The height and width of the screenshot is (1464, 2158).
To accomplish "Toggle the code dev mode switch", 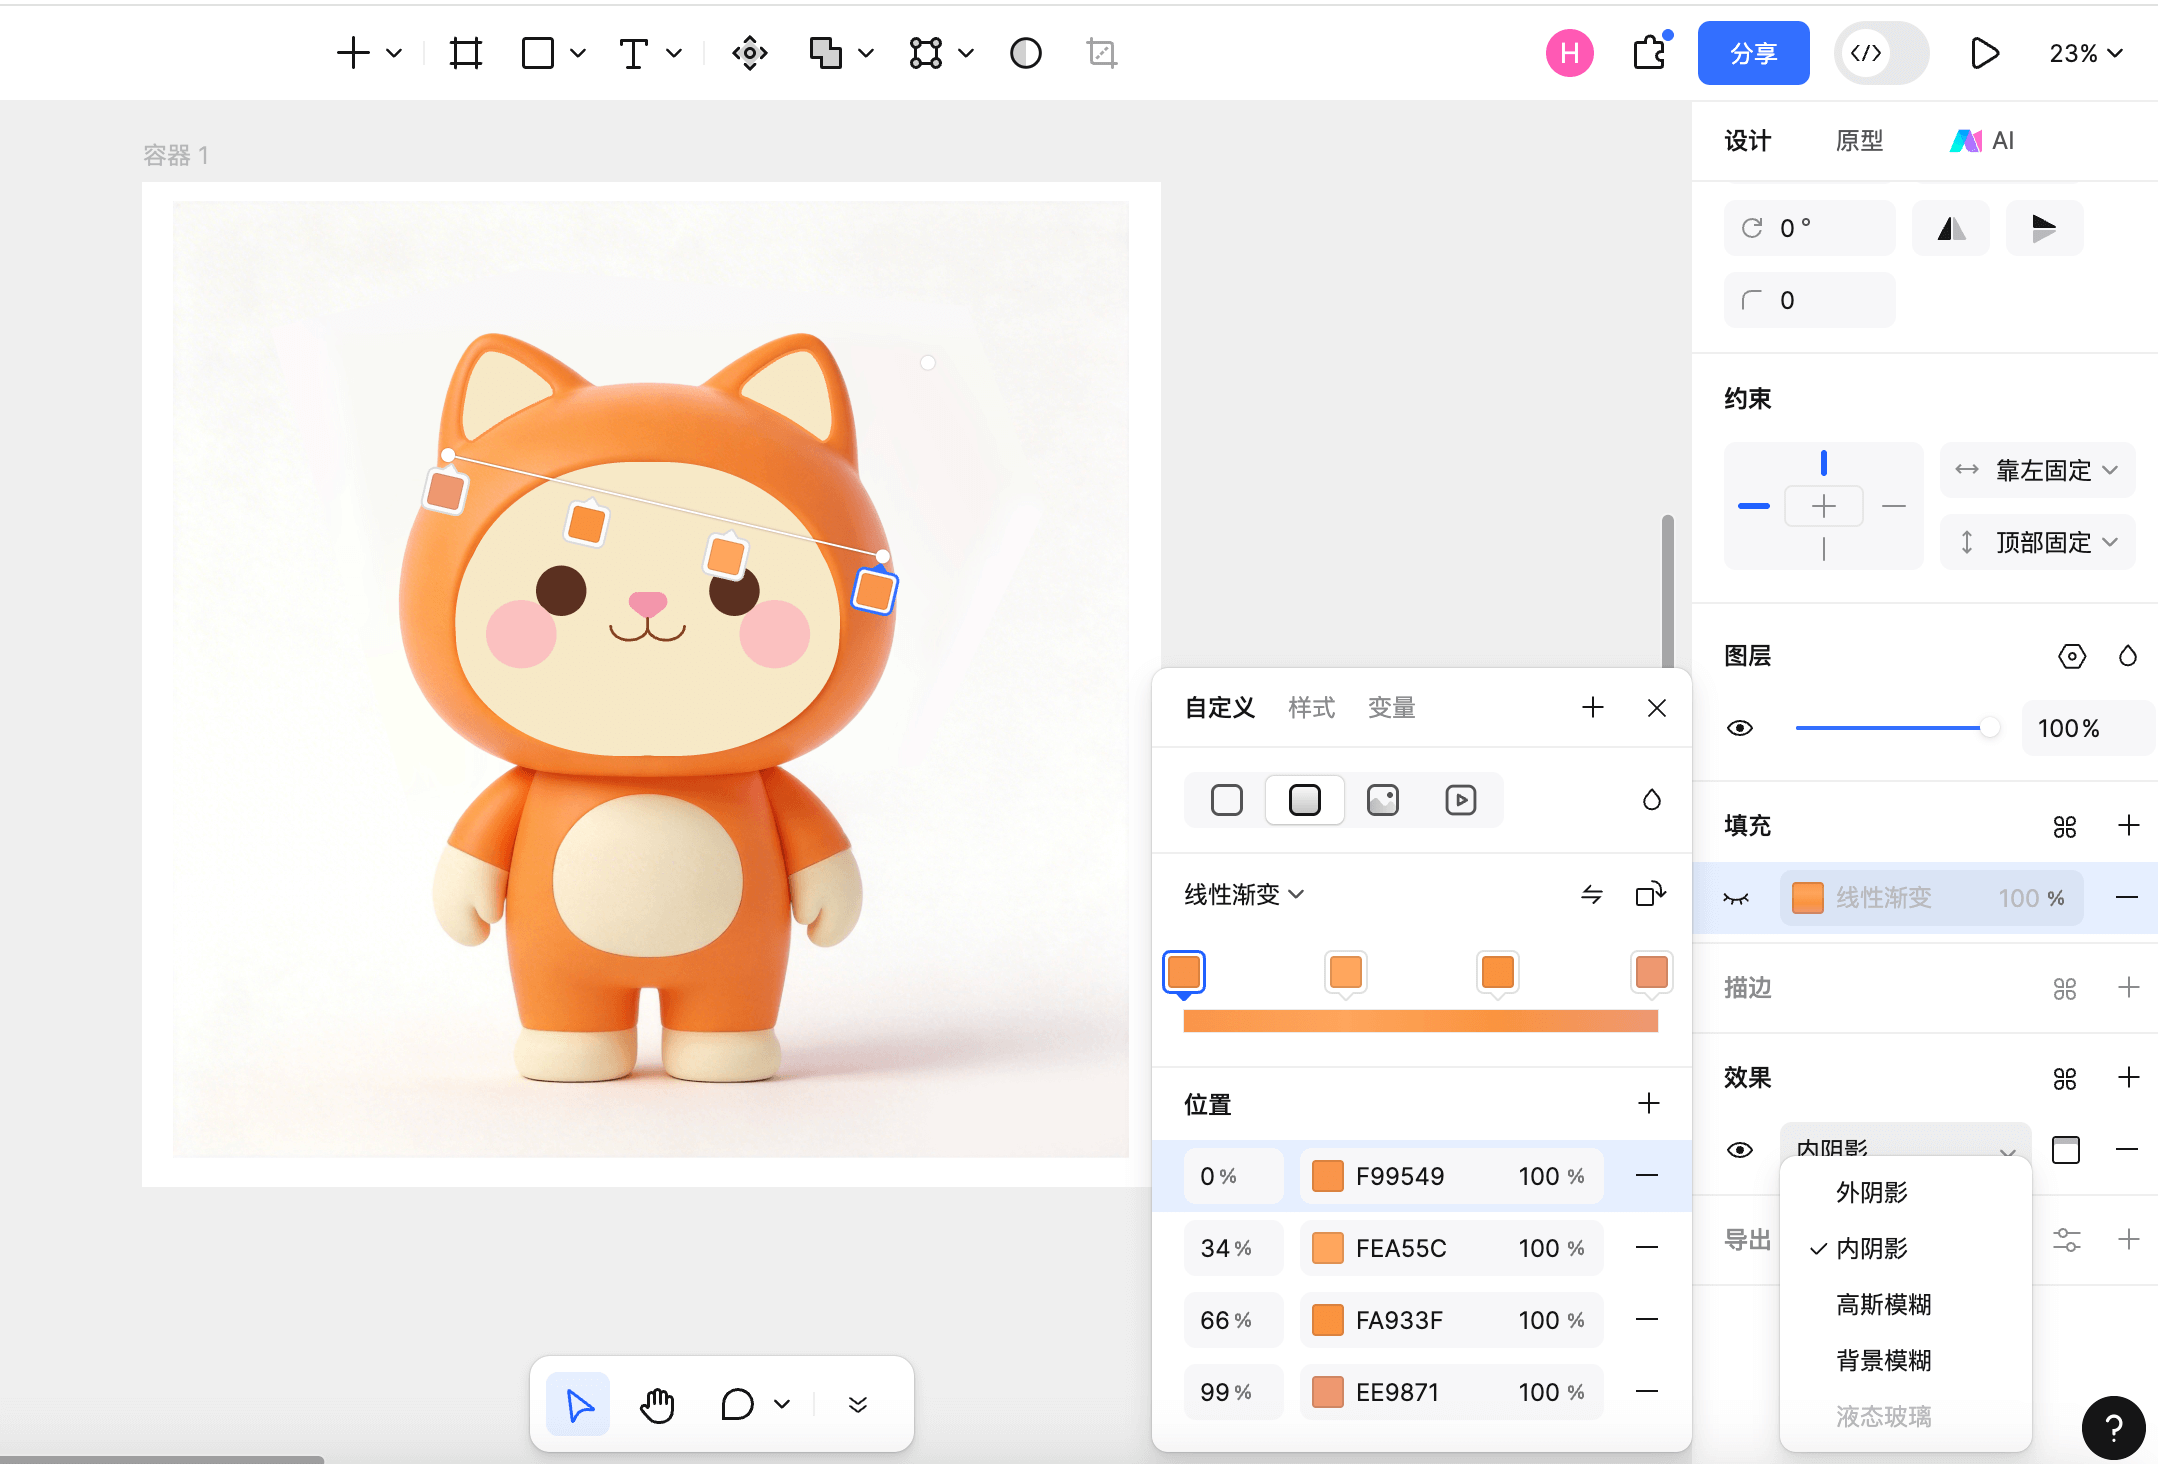I will point(1880,53).
